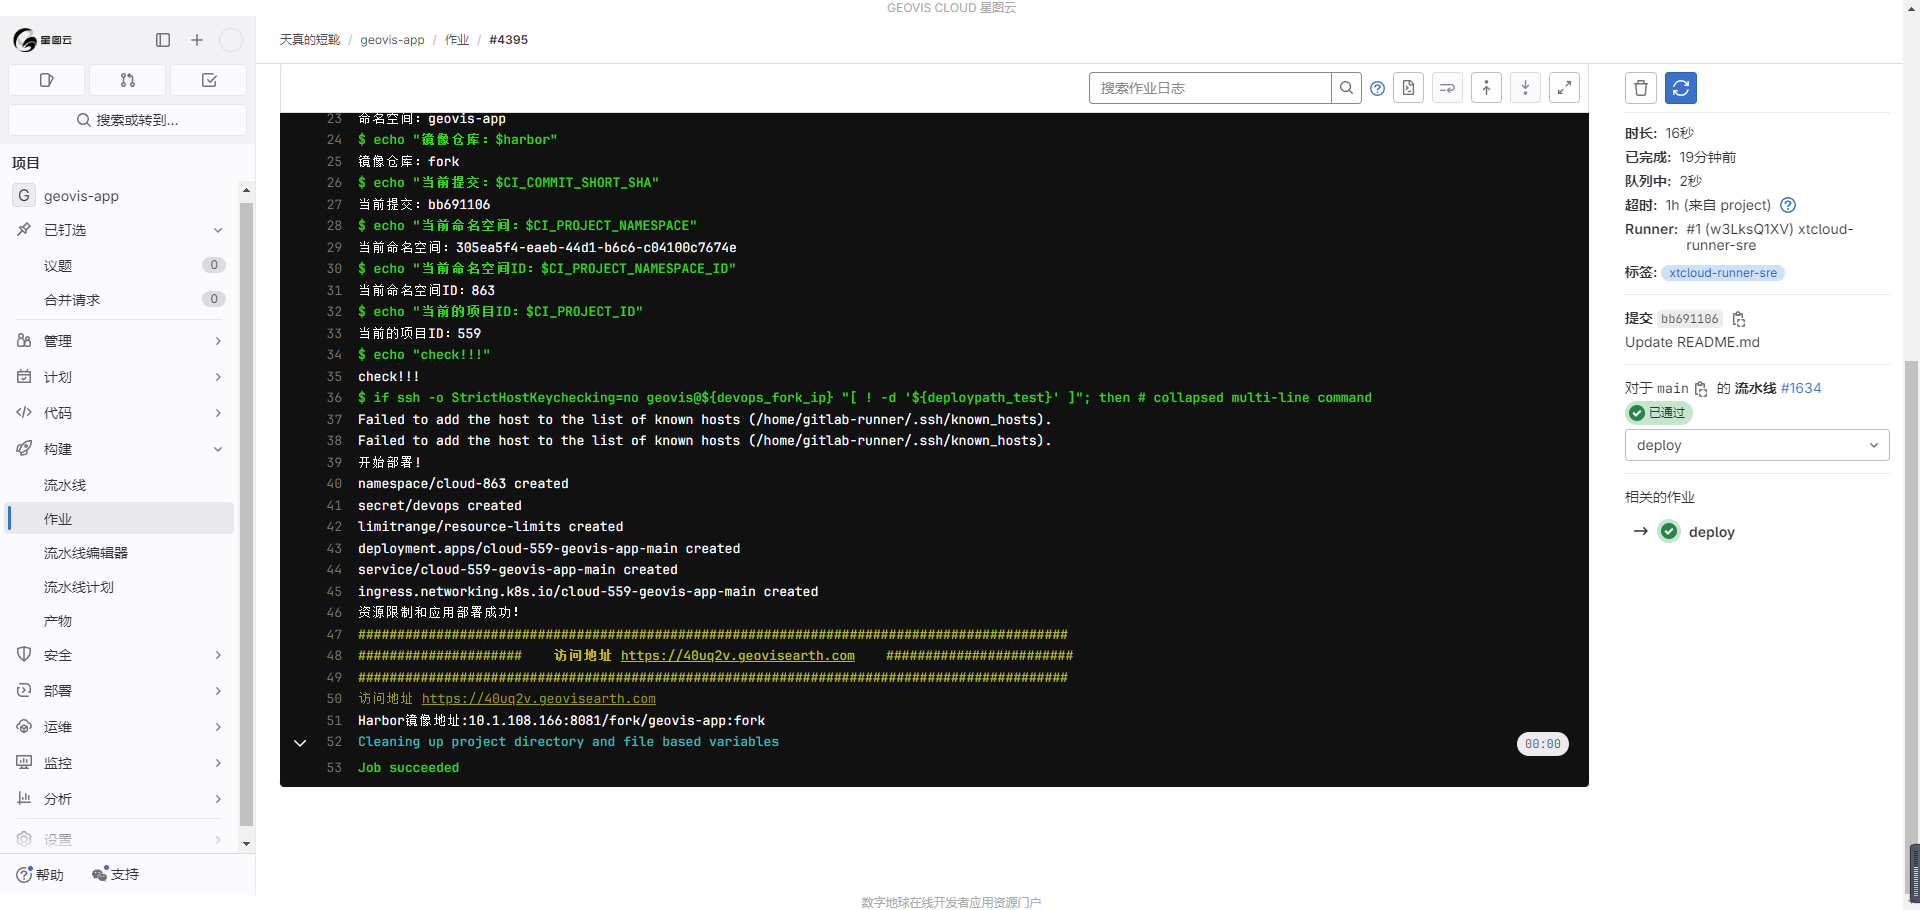This screenshot has width=1920, height=910.
Task: Open the 设置 menu section
Action: coord(120,839)
